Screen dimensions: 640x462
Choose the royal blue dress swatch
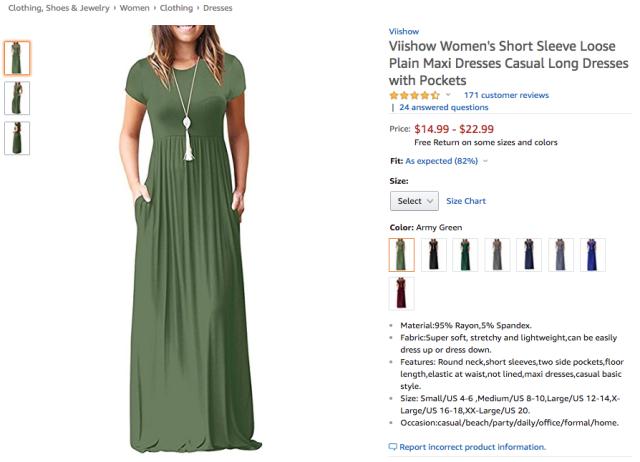point(593,255)
